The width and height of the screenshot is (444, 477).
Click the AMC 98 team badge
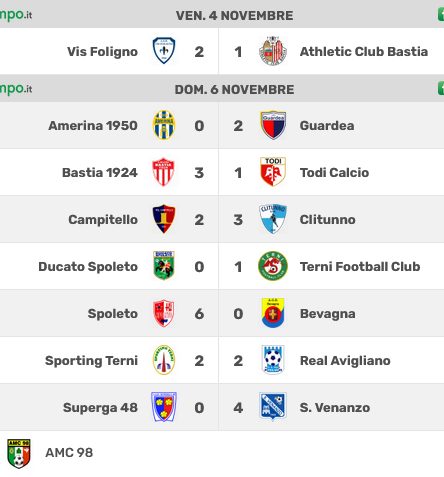pos(19,453)
